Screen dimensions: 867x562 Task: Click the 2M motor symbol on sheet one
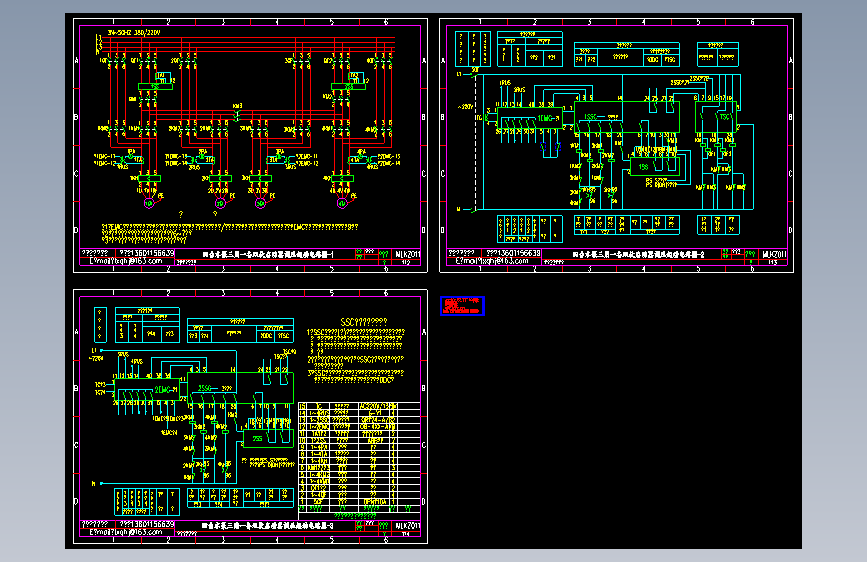point(220,204)
